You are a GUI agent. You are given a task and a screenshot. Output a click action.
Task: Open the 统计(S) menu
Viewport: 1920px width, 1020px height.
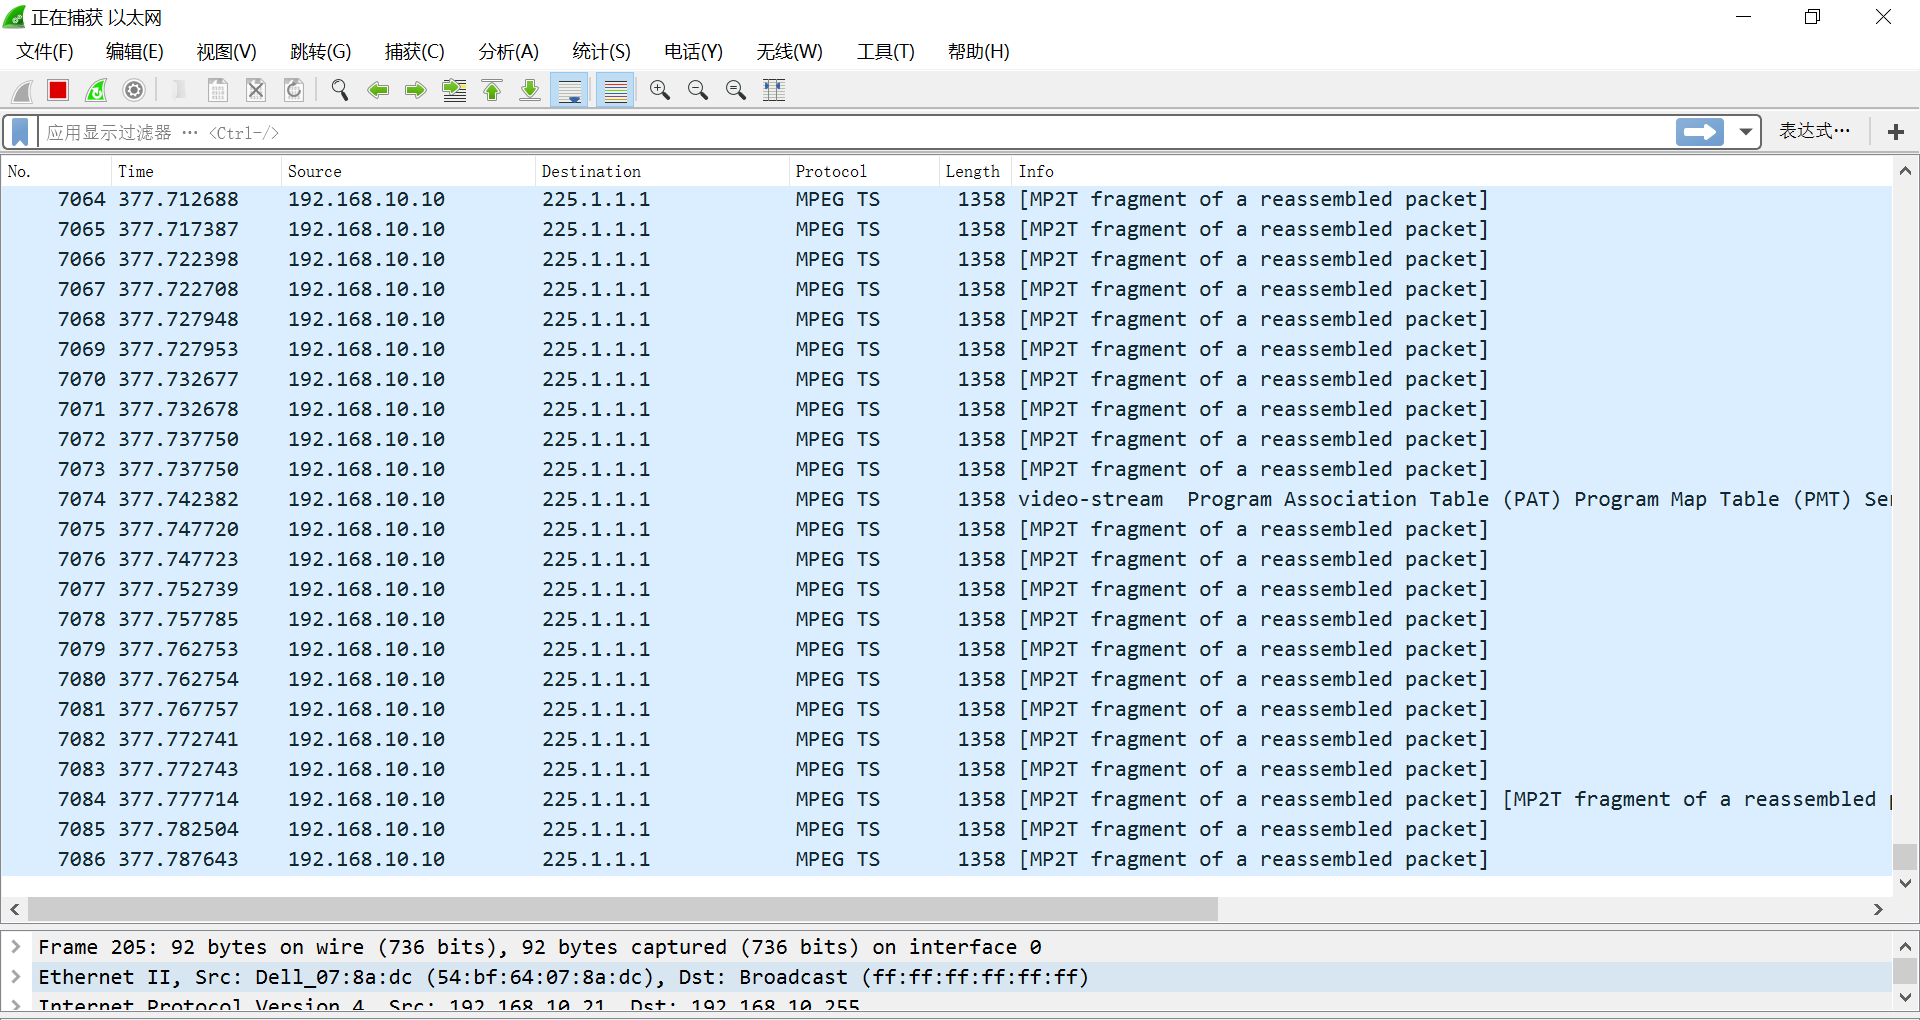tap(602, 52)
